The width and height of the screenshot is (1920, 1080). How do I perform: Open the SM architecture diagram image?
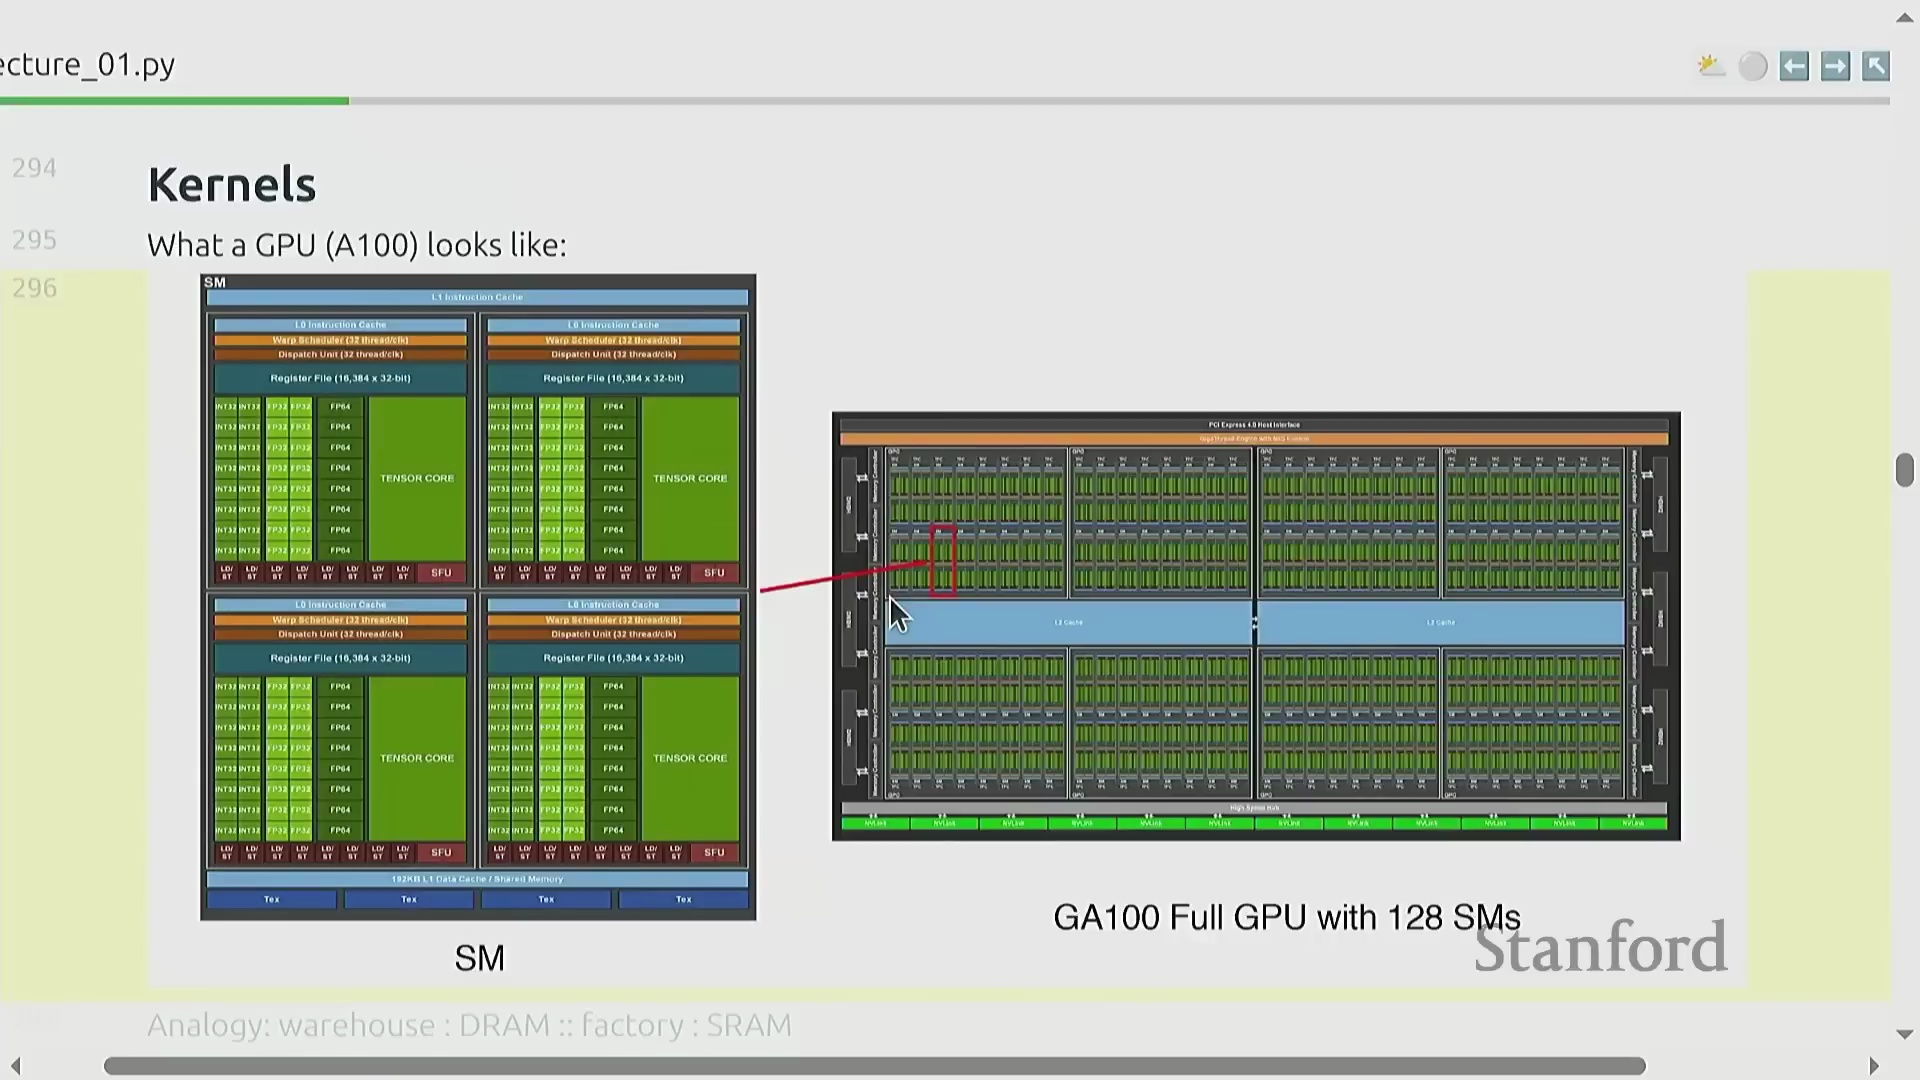point(478,597)
